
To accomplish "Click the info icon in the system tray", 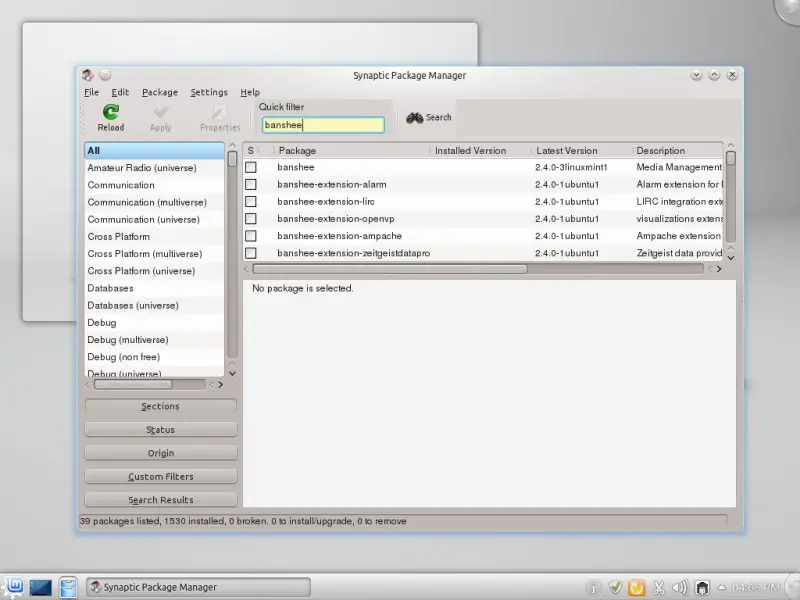I will [x=593, y=588].
